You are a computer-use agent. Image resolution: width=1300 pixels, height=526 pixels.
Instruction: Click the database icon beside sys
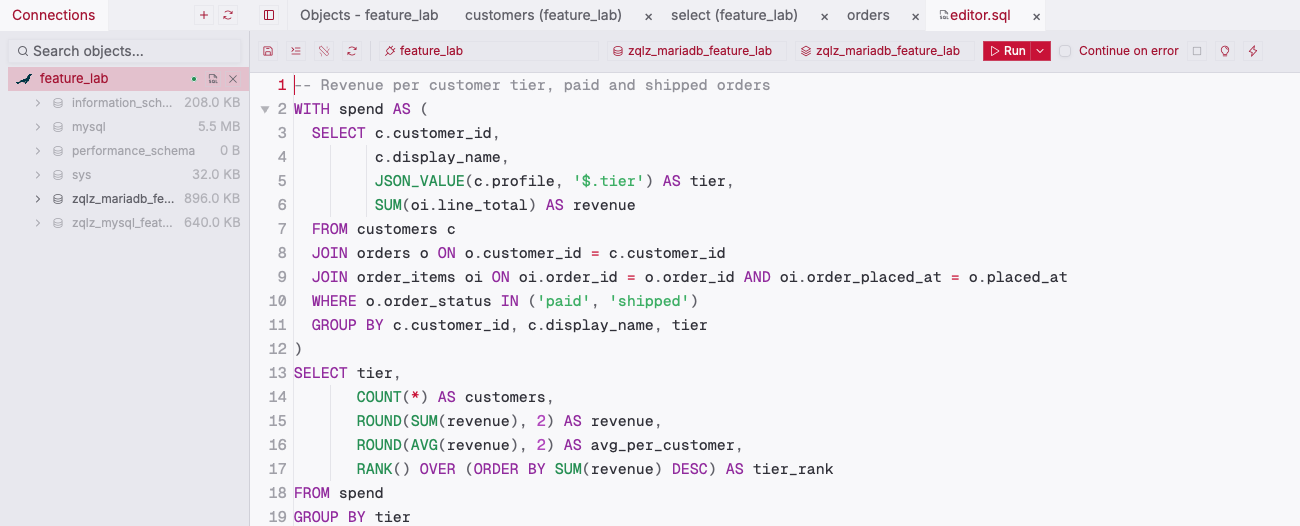pos(57,175)
